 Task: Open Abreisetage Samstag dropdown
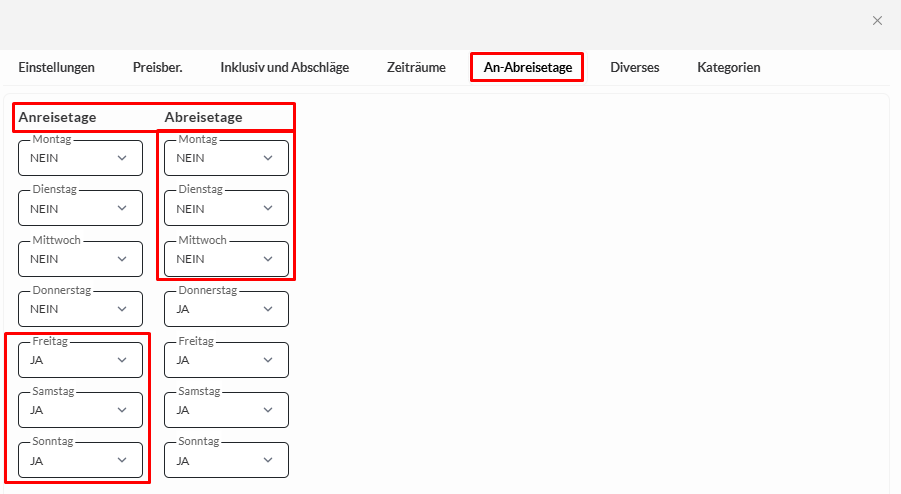click(x=226, y=410)
